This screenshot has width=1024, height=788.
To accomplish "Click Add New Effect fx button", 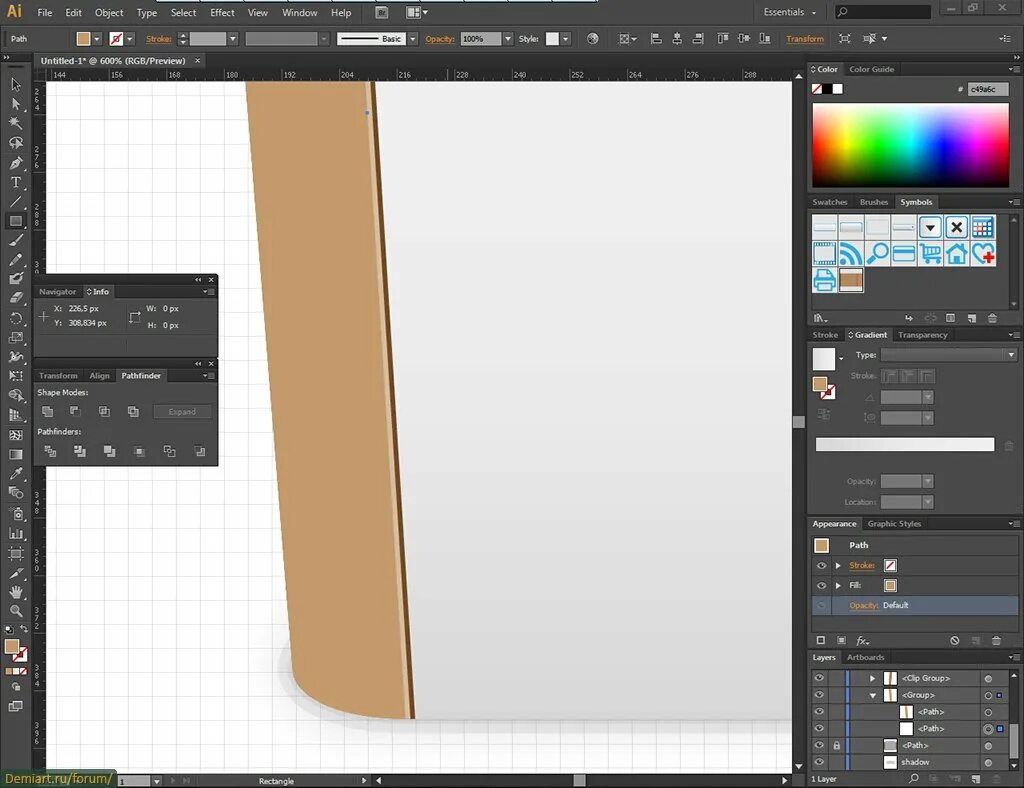I will click(863, 640).
